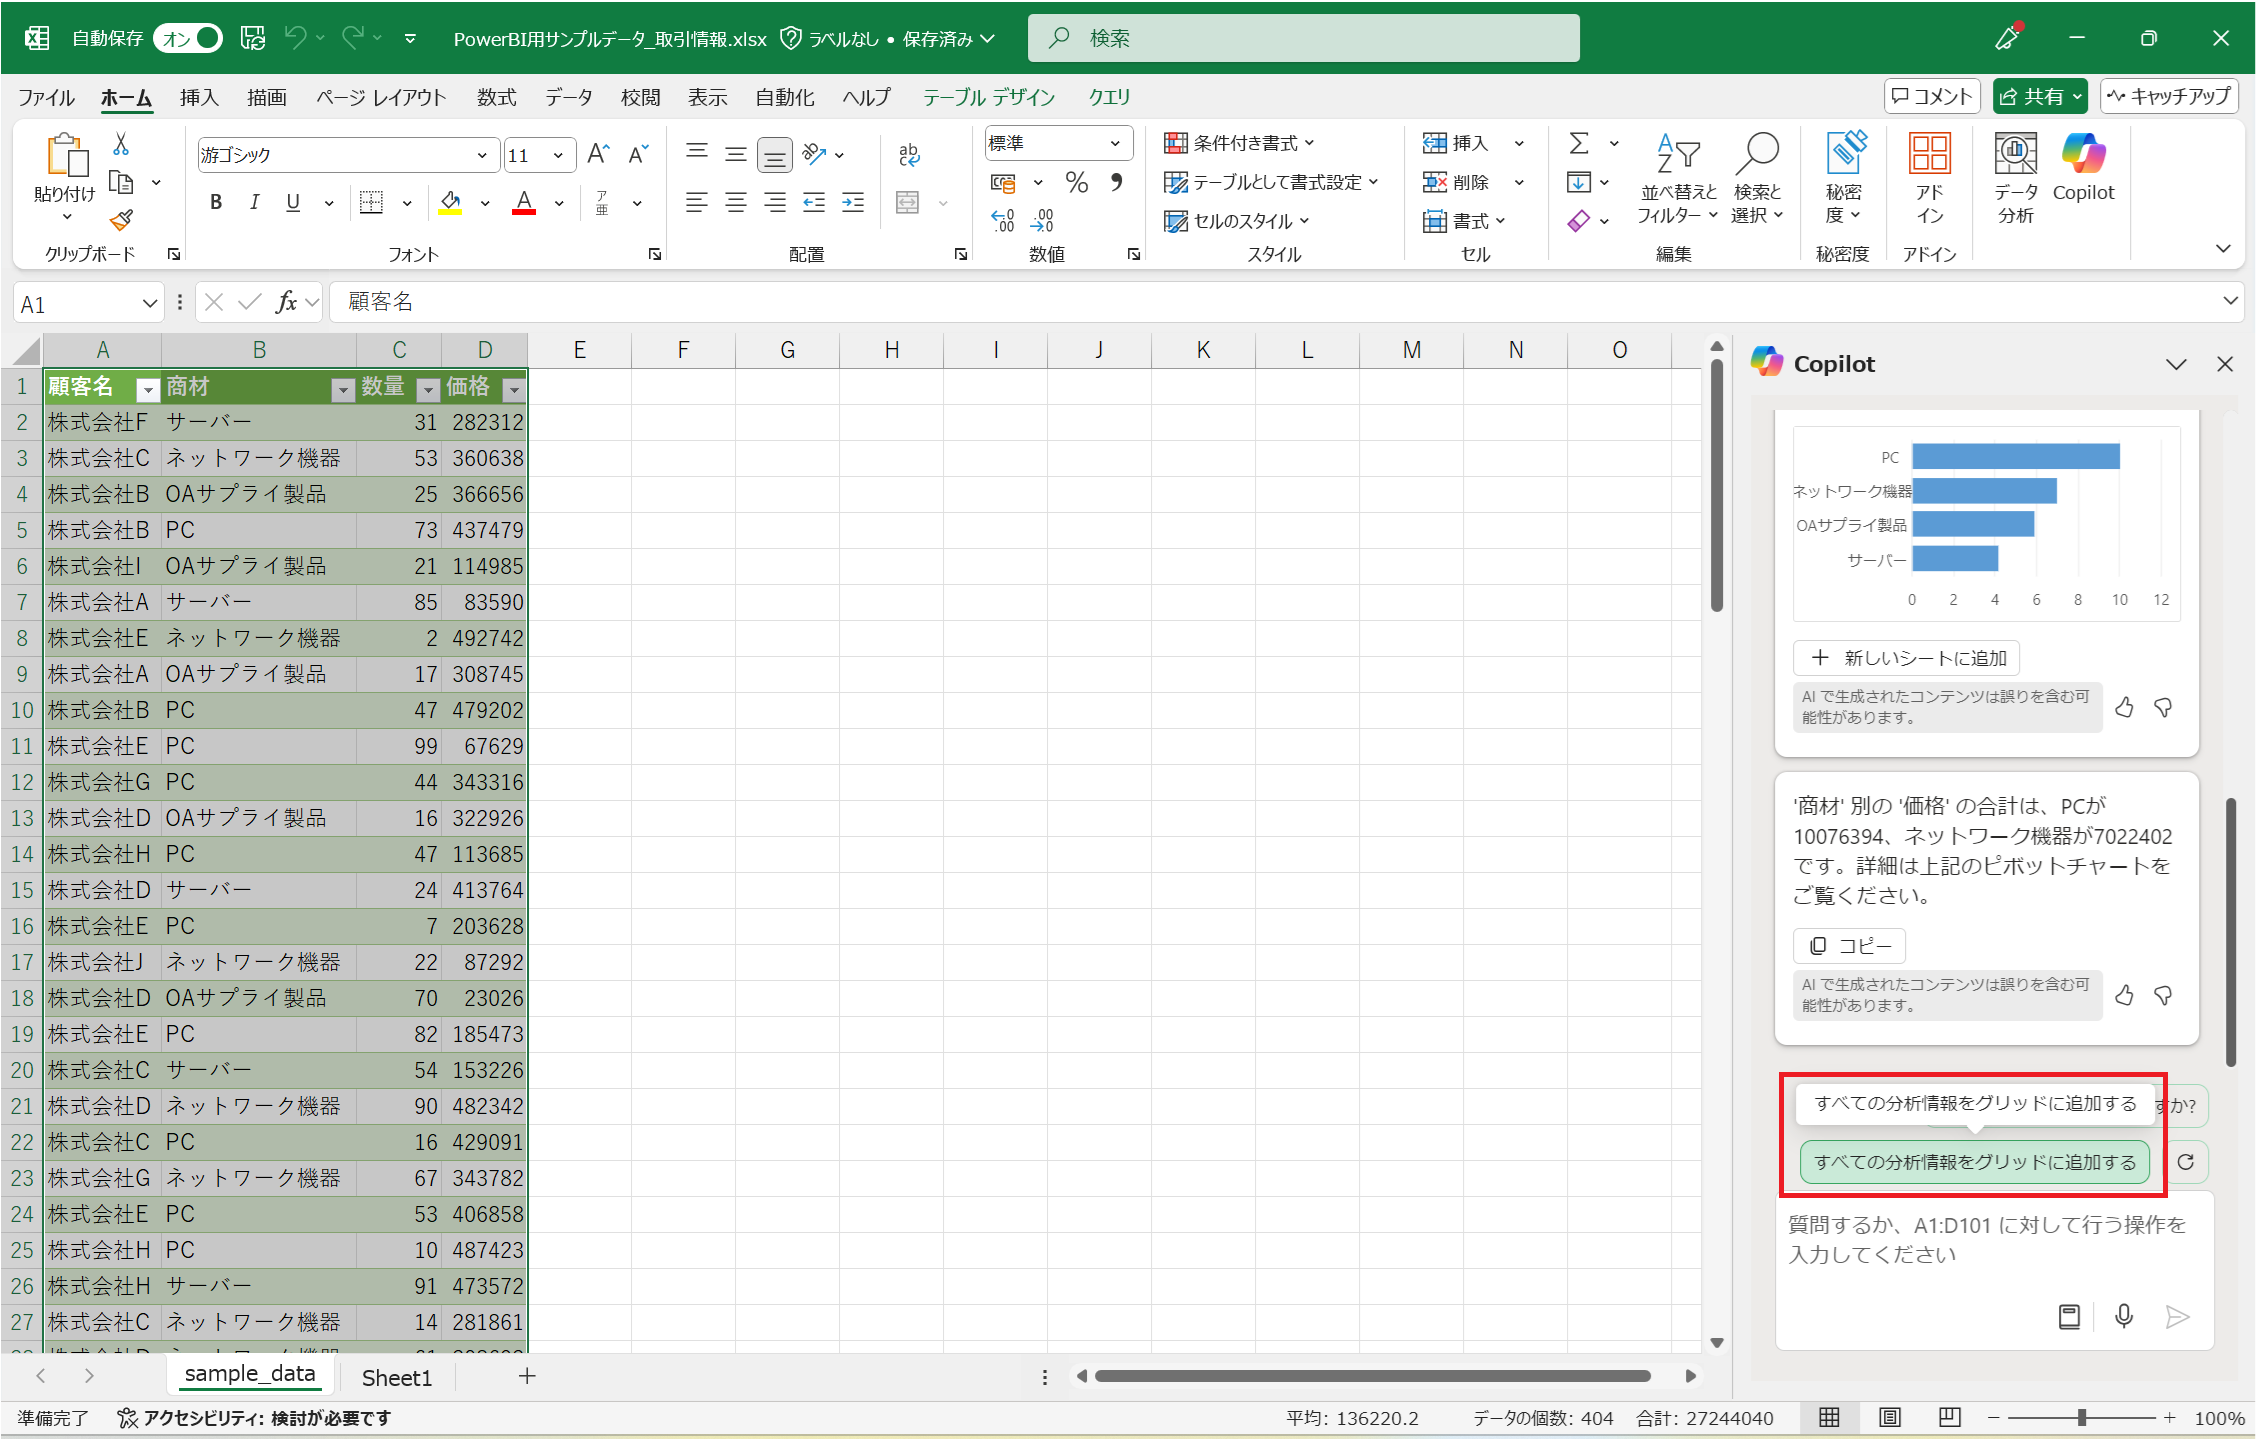The width and height of the screenshot is (2258, 1440).
Task: Click the refresh suggestions icon in Copilot
Action: coord(2186,1162)
